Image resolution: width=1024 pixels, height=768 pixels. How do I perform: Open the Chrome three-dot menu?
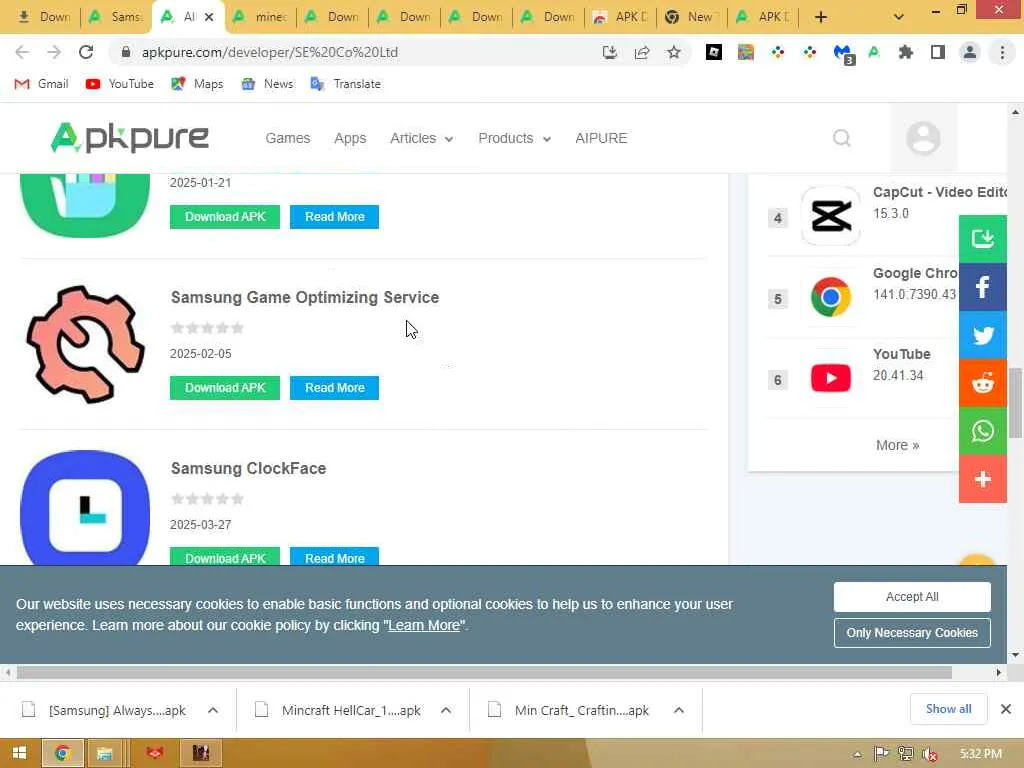pos(1002,52)
